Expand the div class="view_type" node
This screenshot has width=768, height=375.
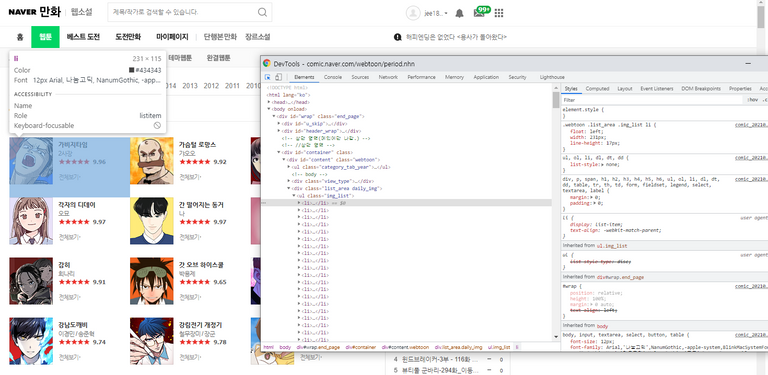pos(288,181)
